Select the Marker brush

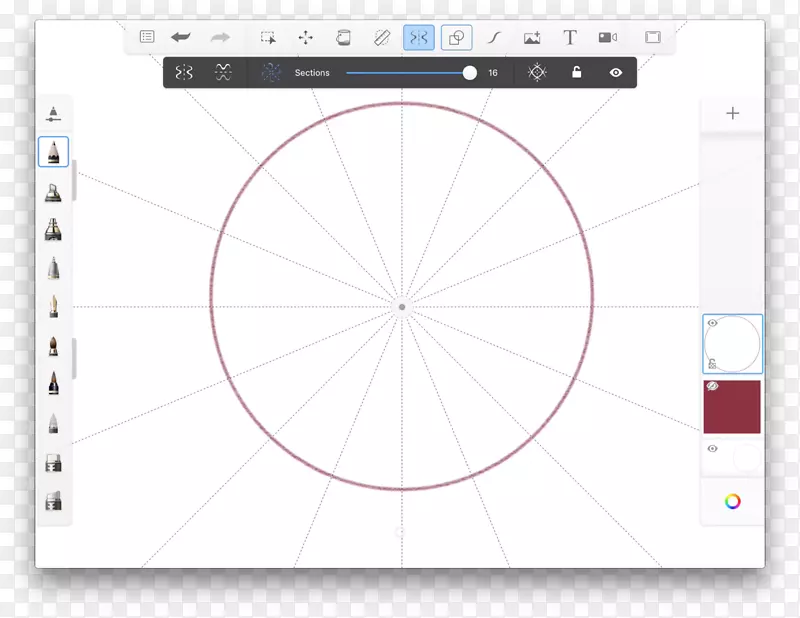point(53,229)
